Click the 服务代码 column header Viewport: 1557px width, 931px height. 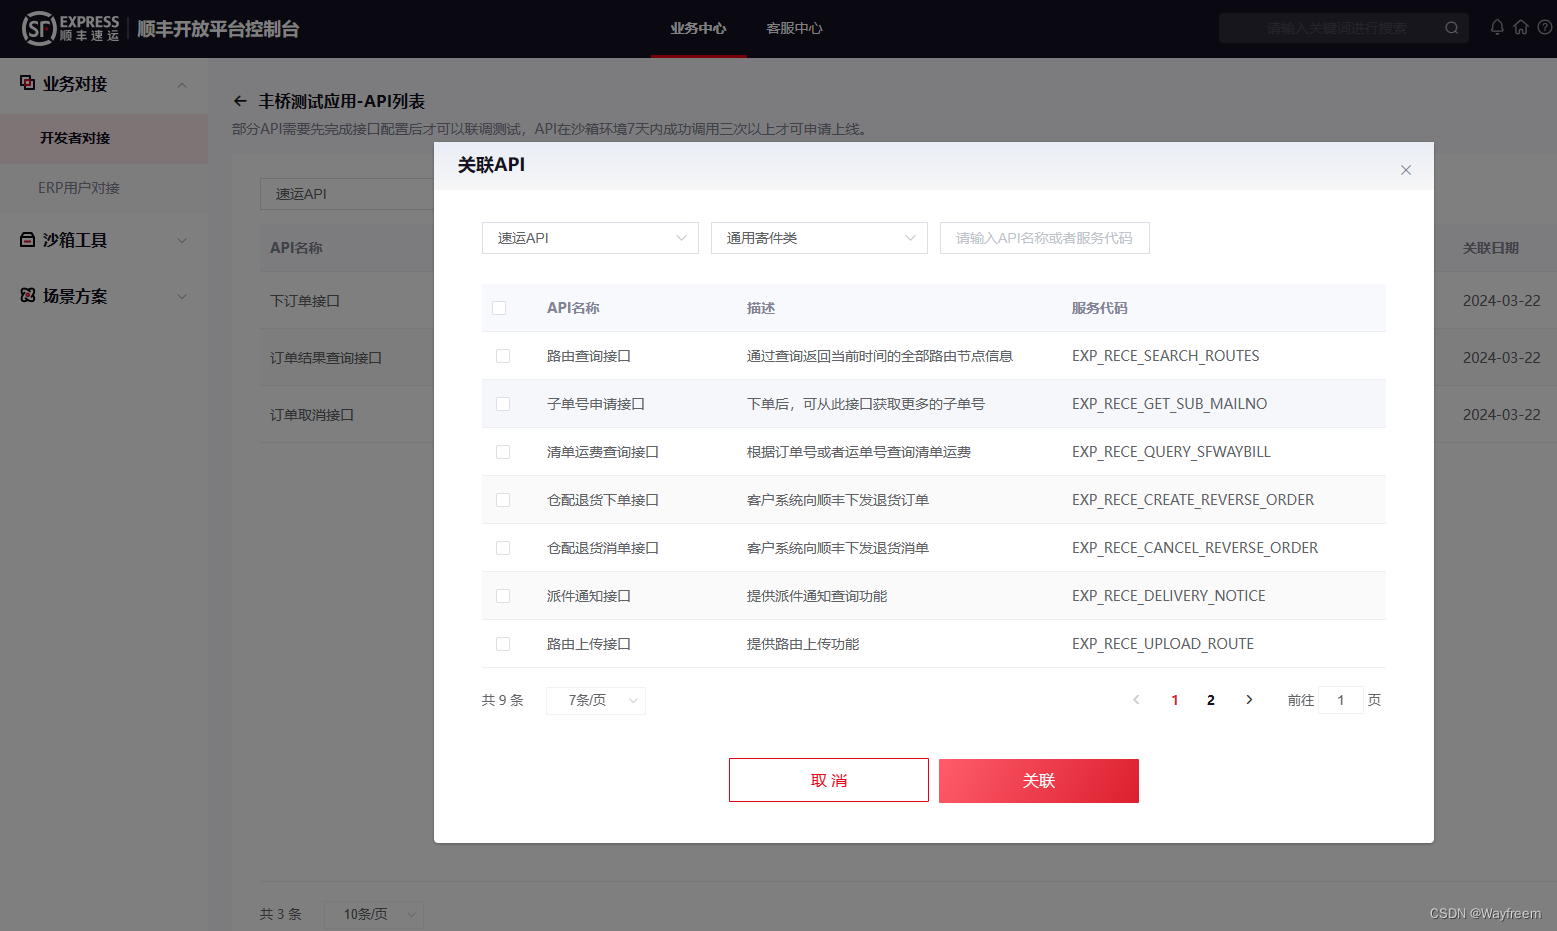point(1099,308)
